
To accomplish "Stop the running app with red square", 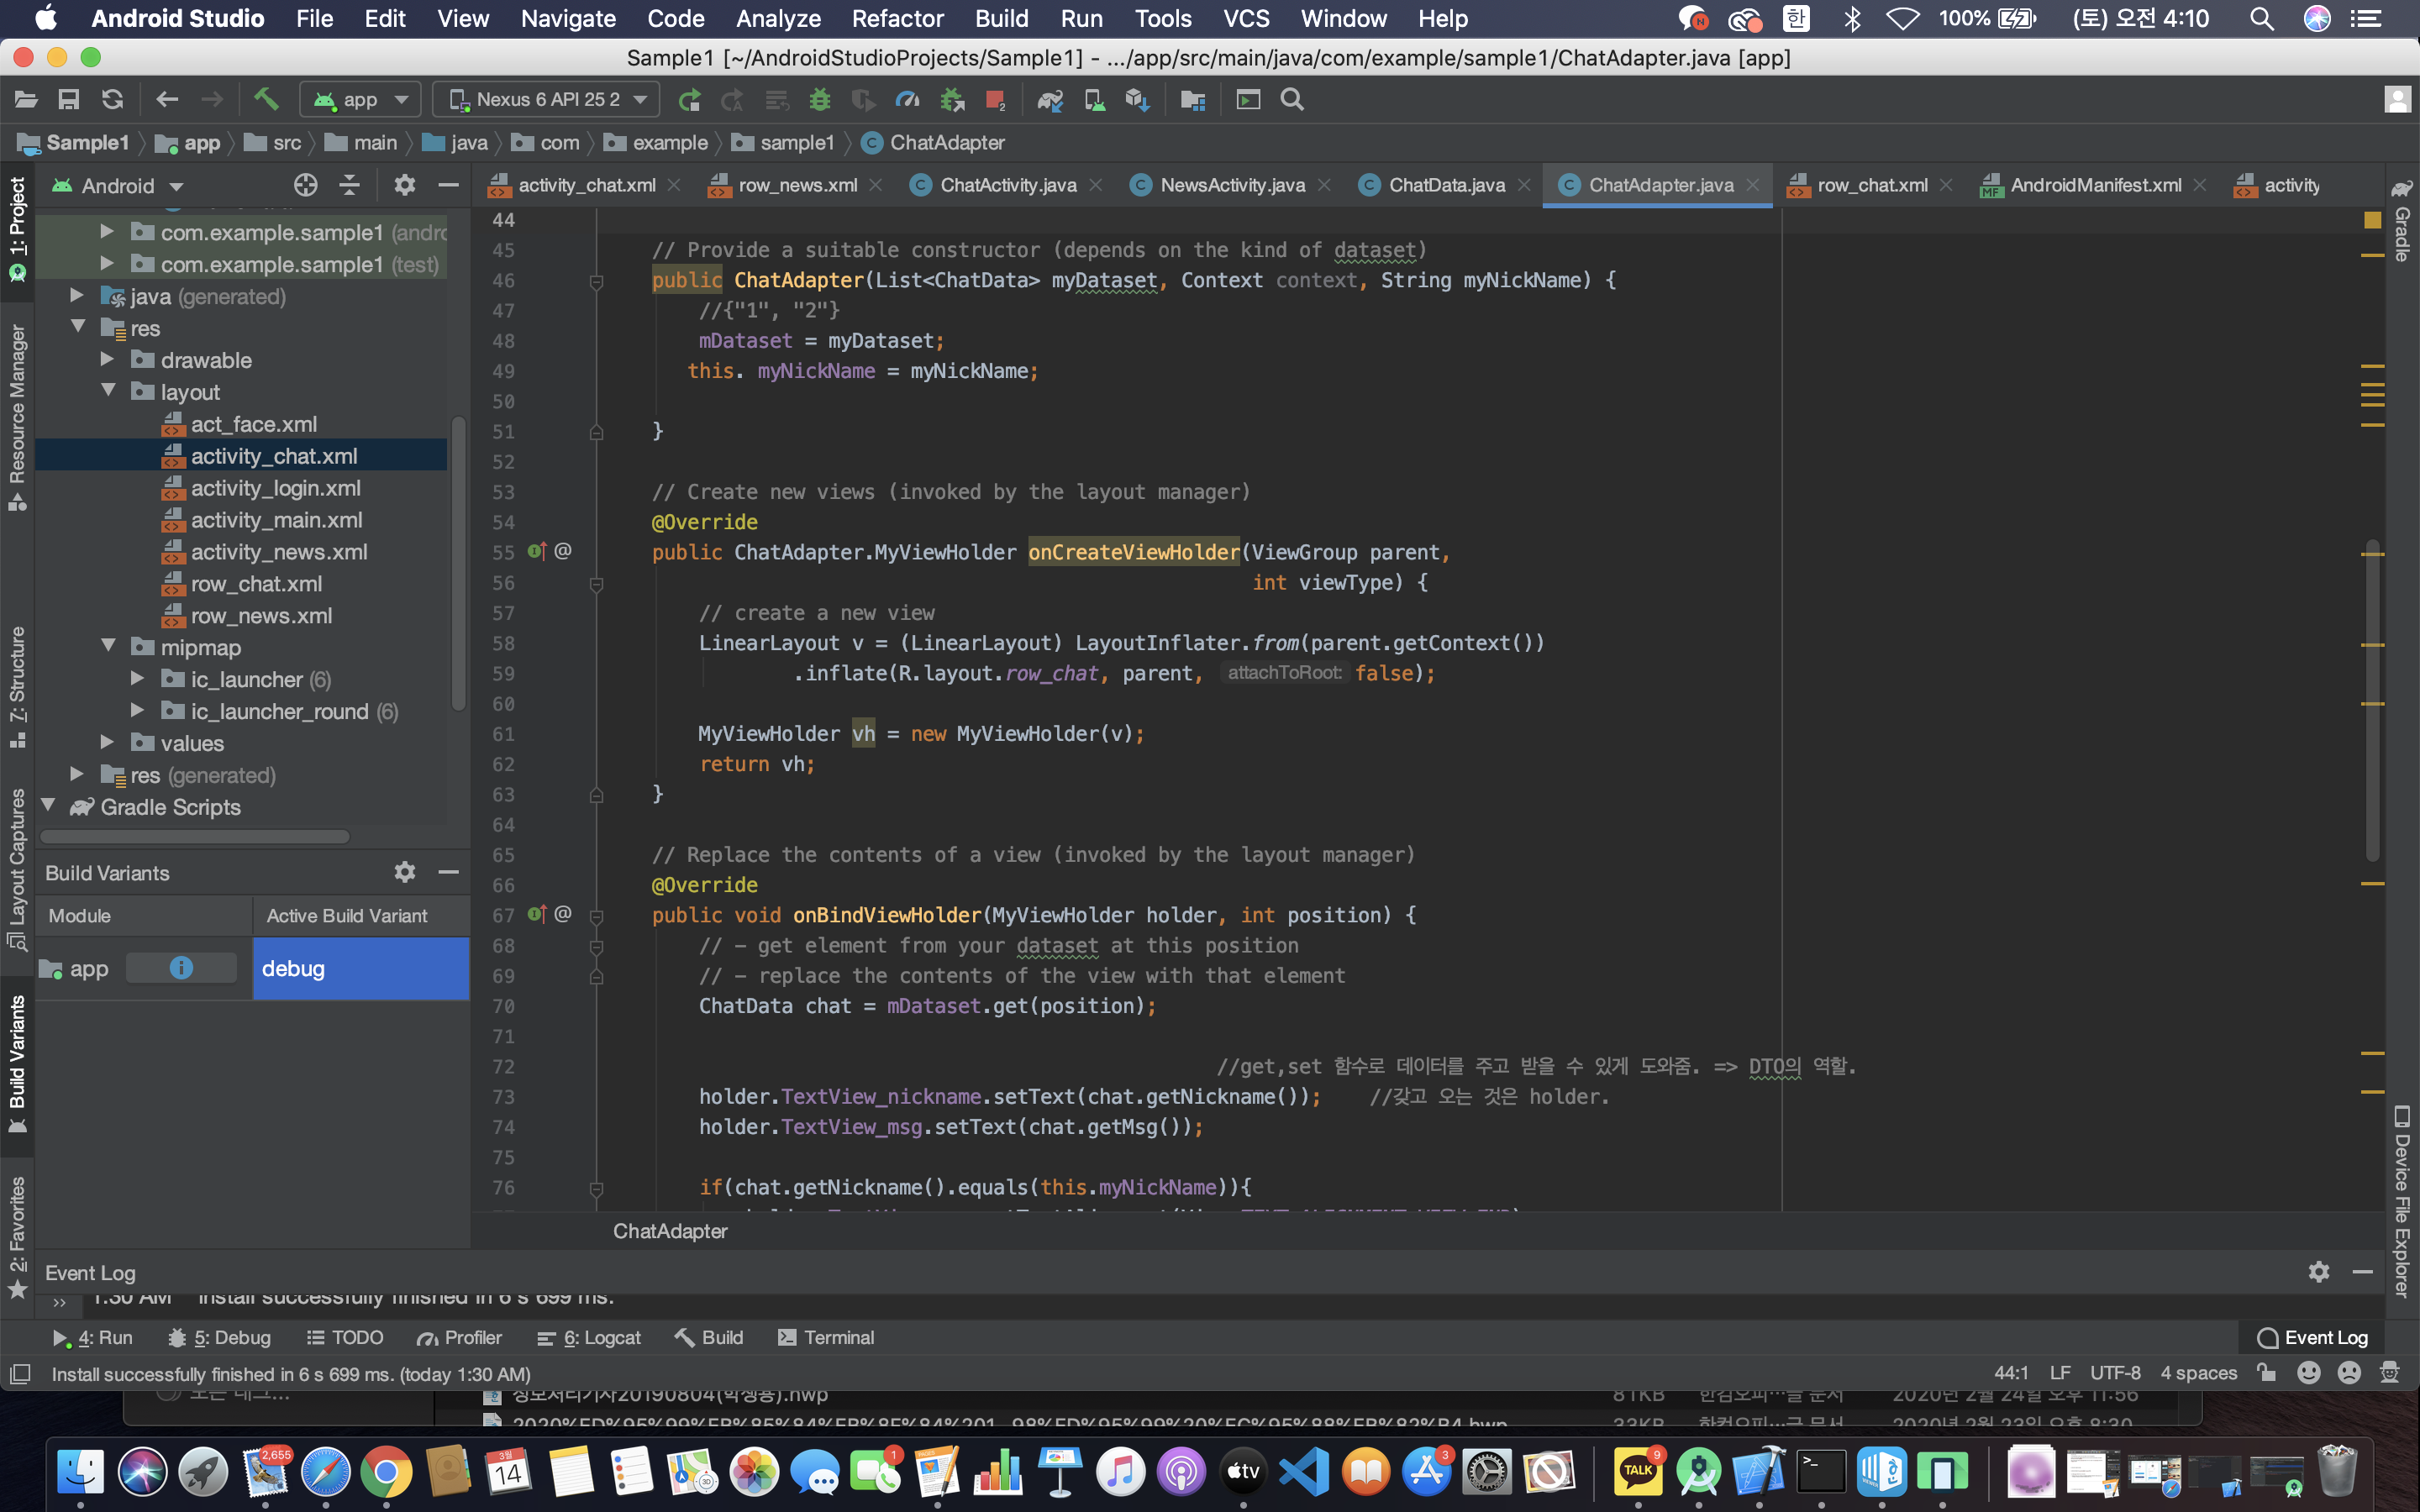I will tap(994, 99).
